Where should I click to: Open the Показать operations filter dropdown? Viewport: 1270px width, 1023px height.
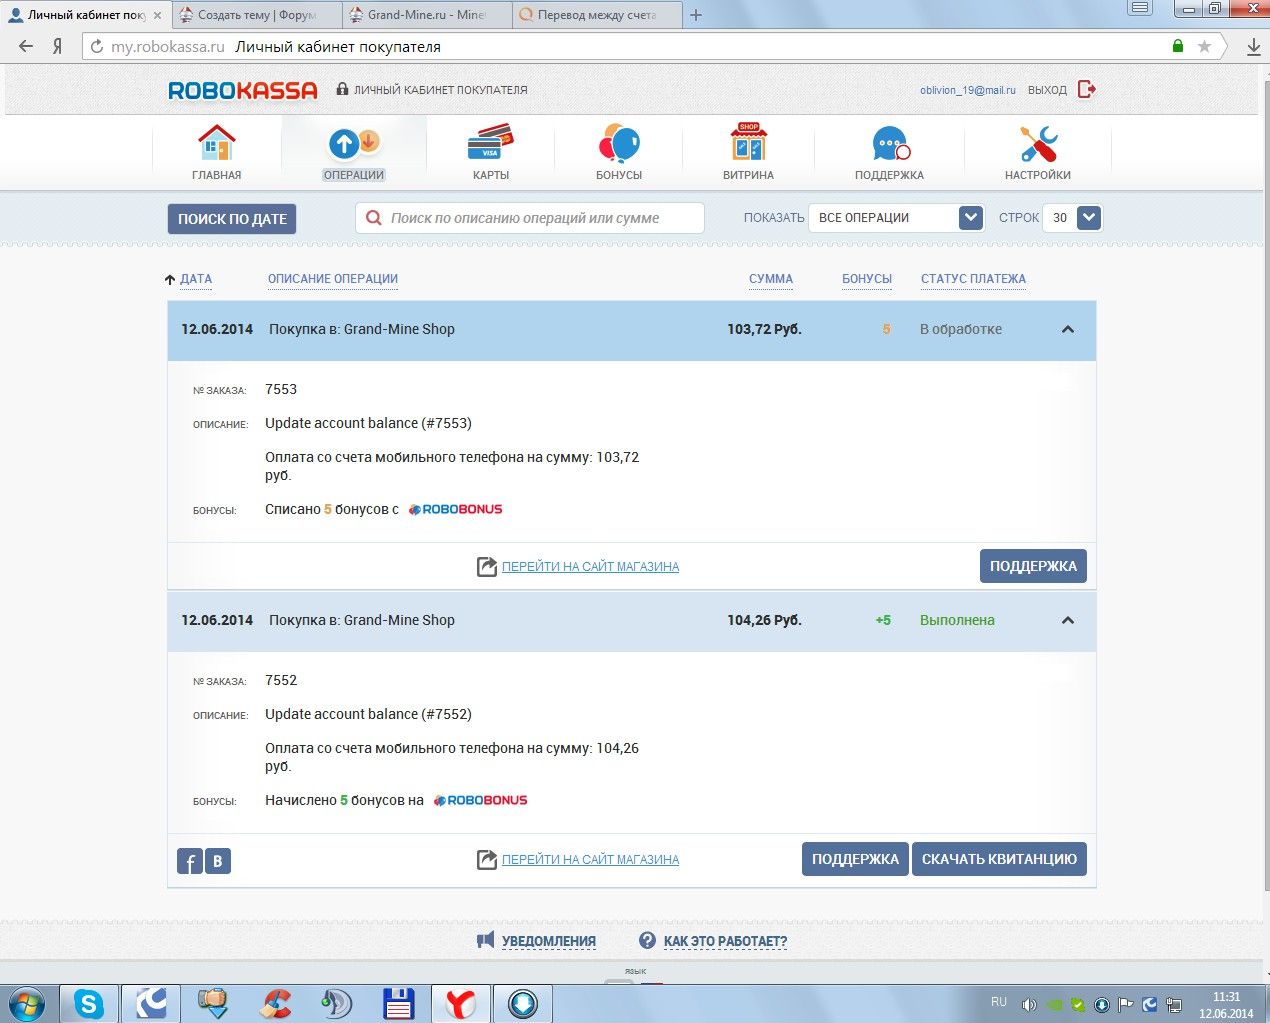896,217
